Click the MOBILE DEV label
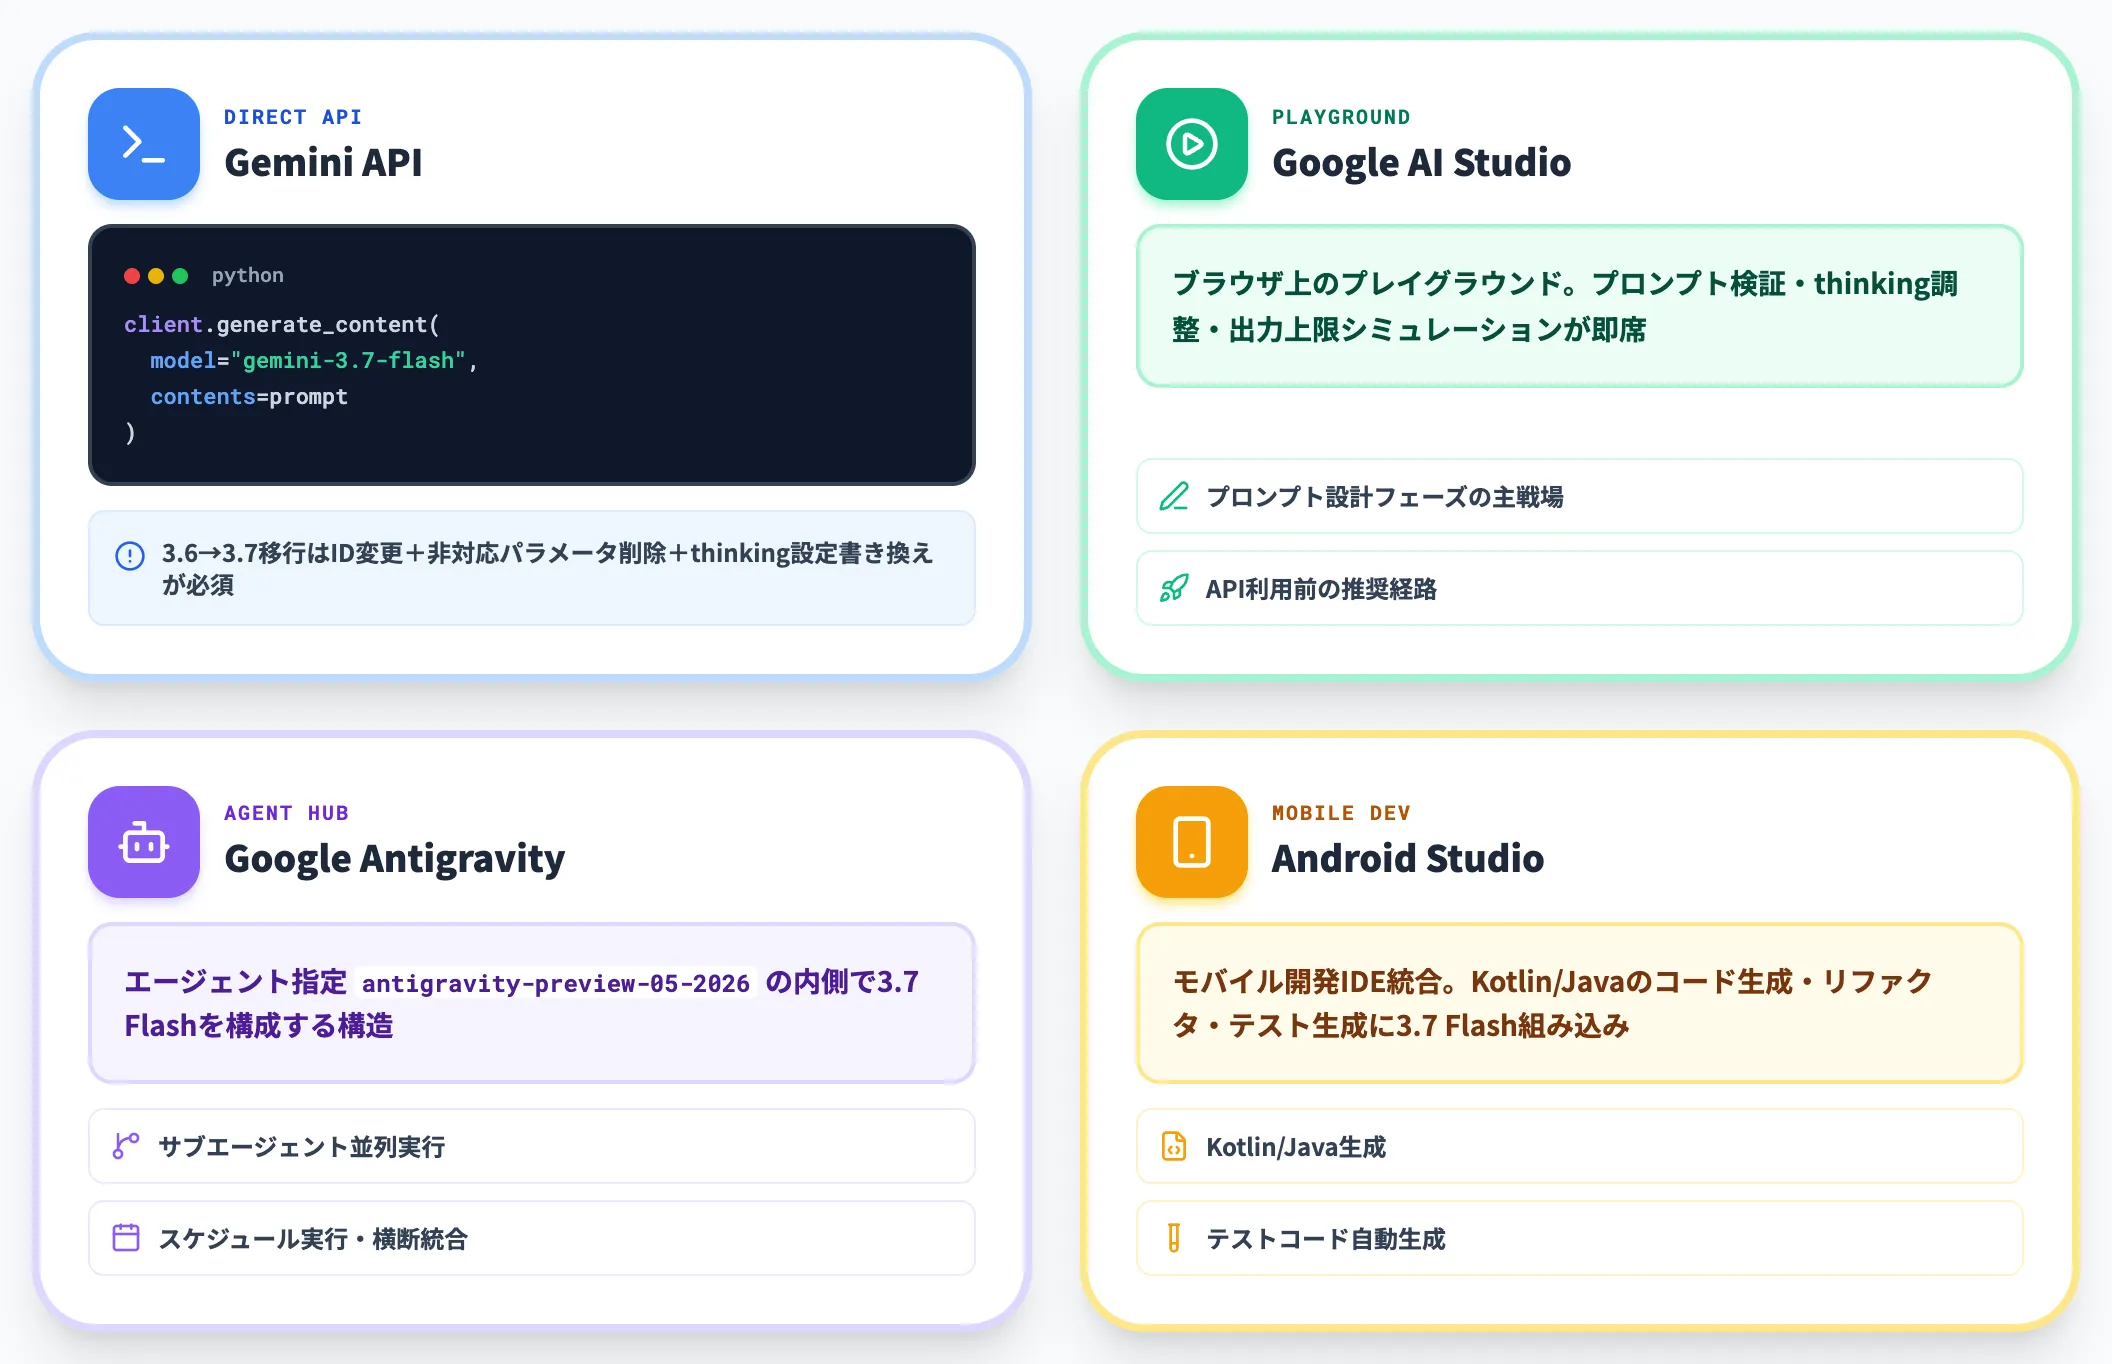The height and width of the screenshot is (1364, 2112). coord(1341,813)
